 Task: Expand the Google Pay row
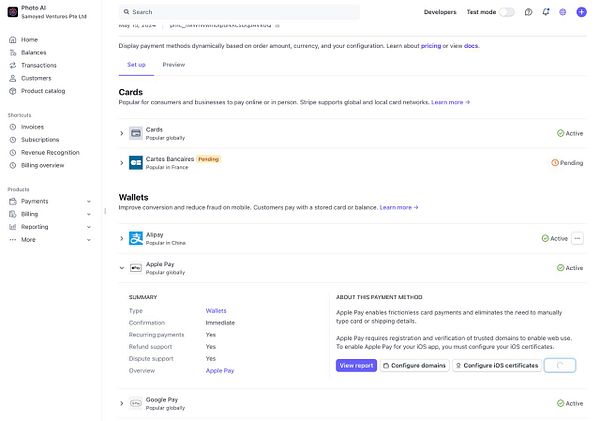[x=122, y=403]
